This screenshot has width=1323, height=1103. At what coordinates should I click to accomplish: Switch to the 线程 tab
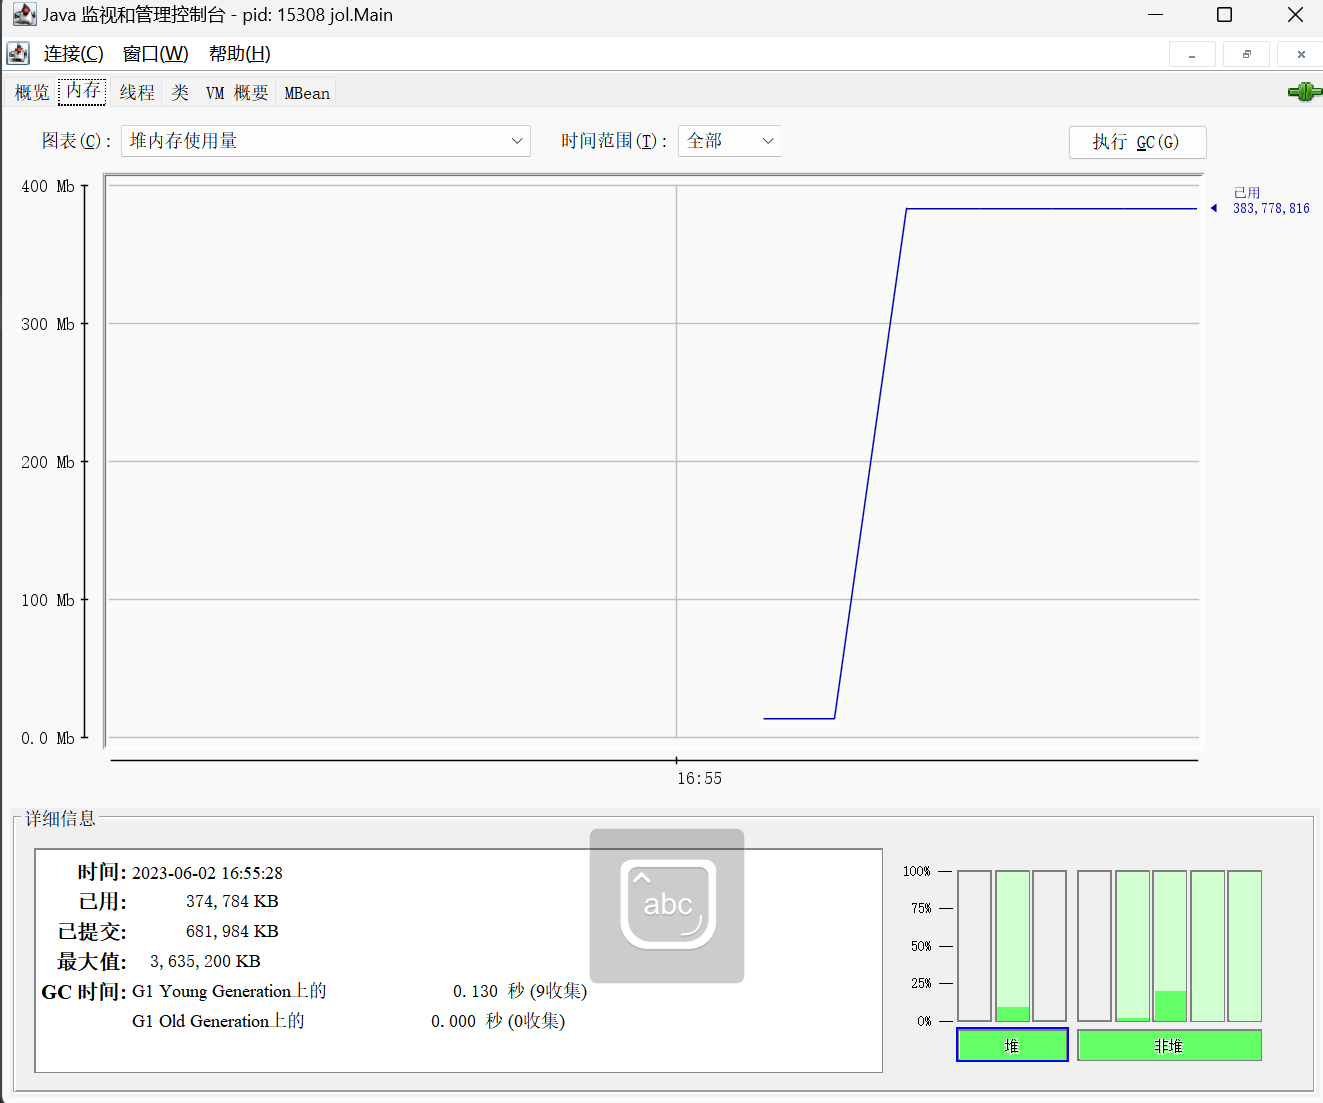(137, 93)
